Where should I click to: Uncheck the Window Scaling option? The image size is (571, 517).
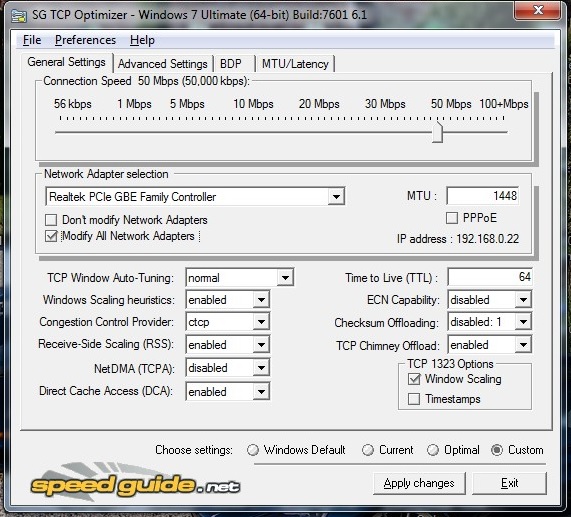click(414, 379)
